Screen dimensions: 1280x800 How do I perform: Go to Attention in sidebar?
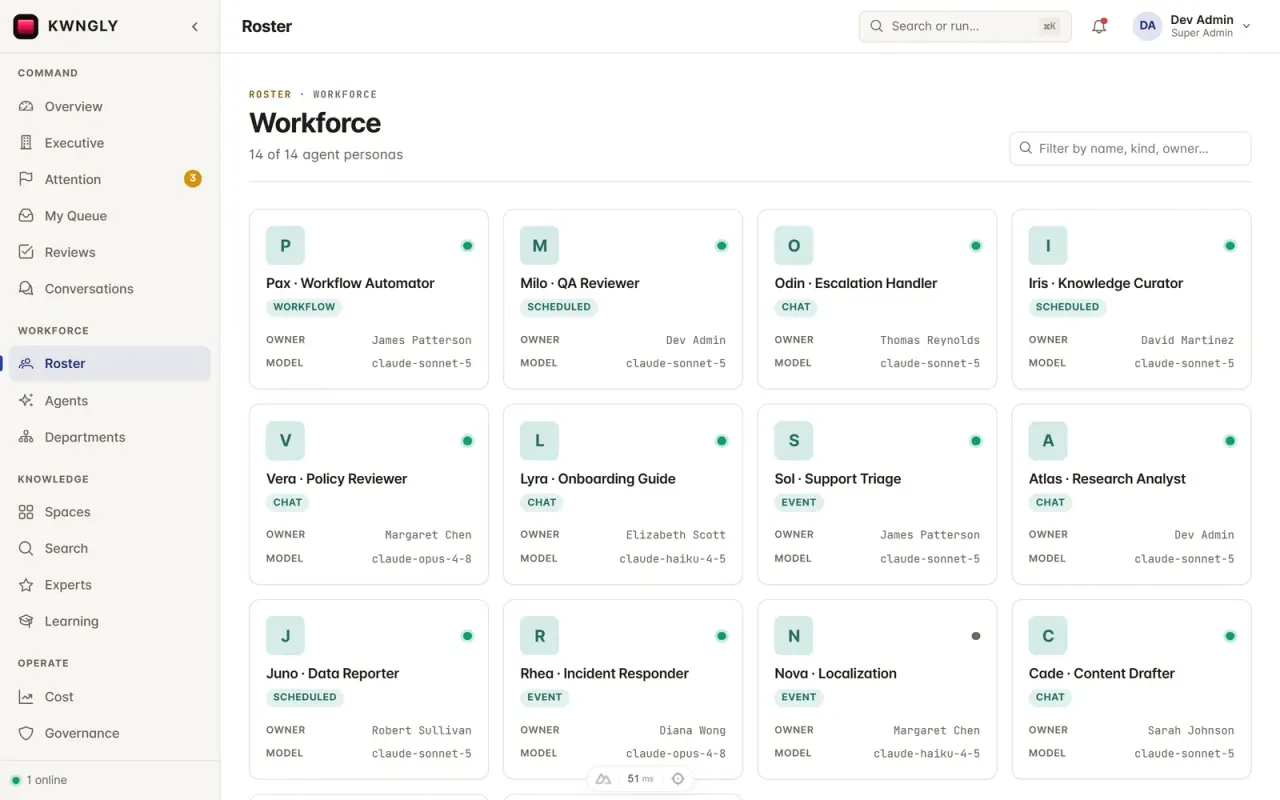tap(110, 179)
